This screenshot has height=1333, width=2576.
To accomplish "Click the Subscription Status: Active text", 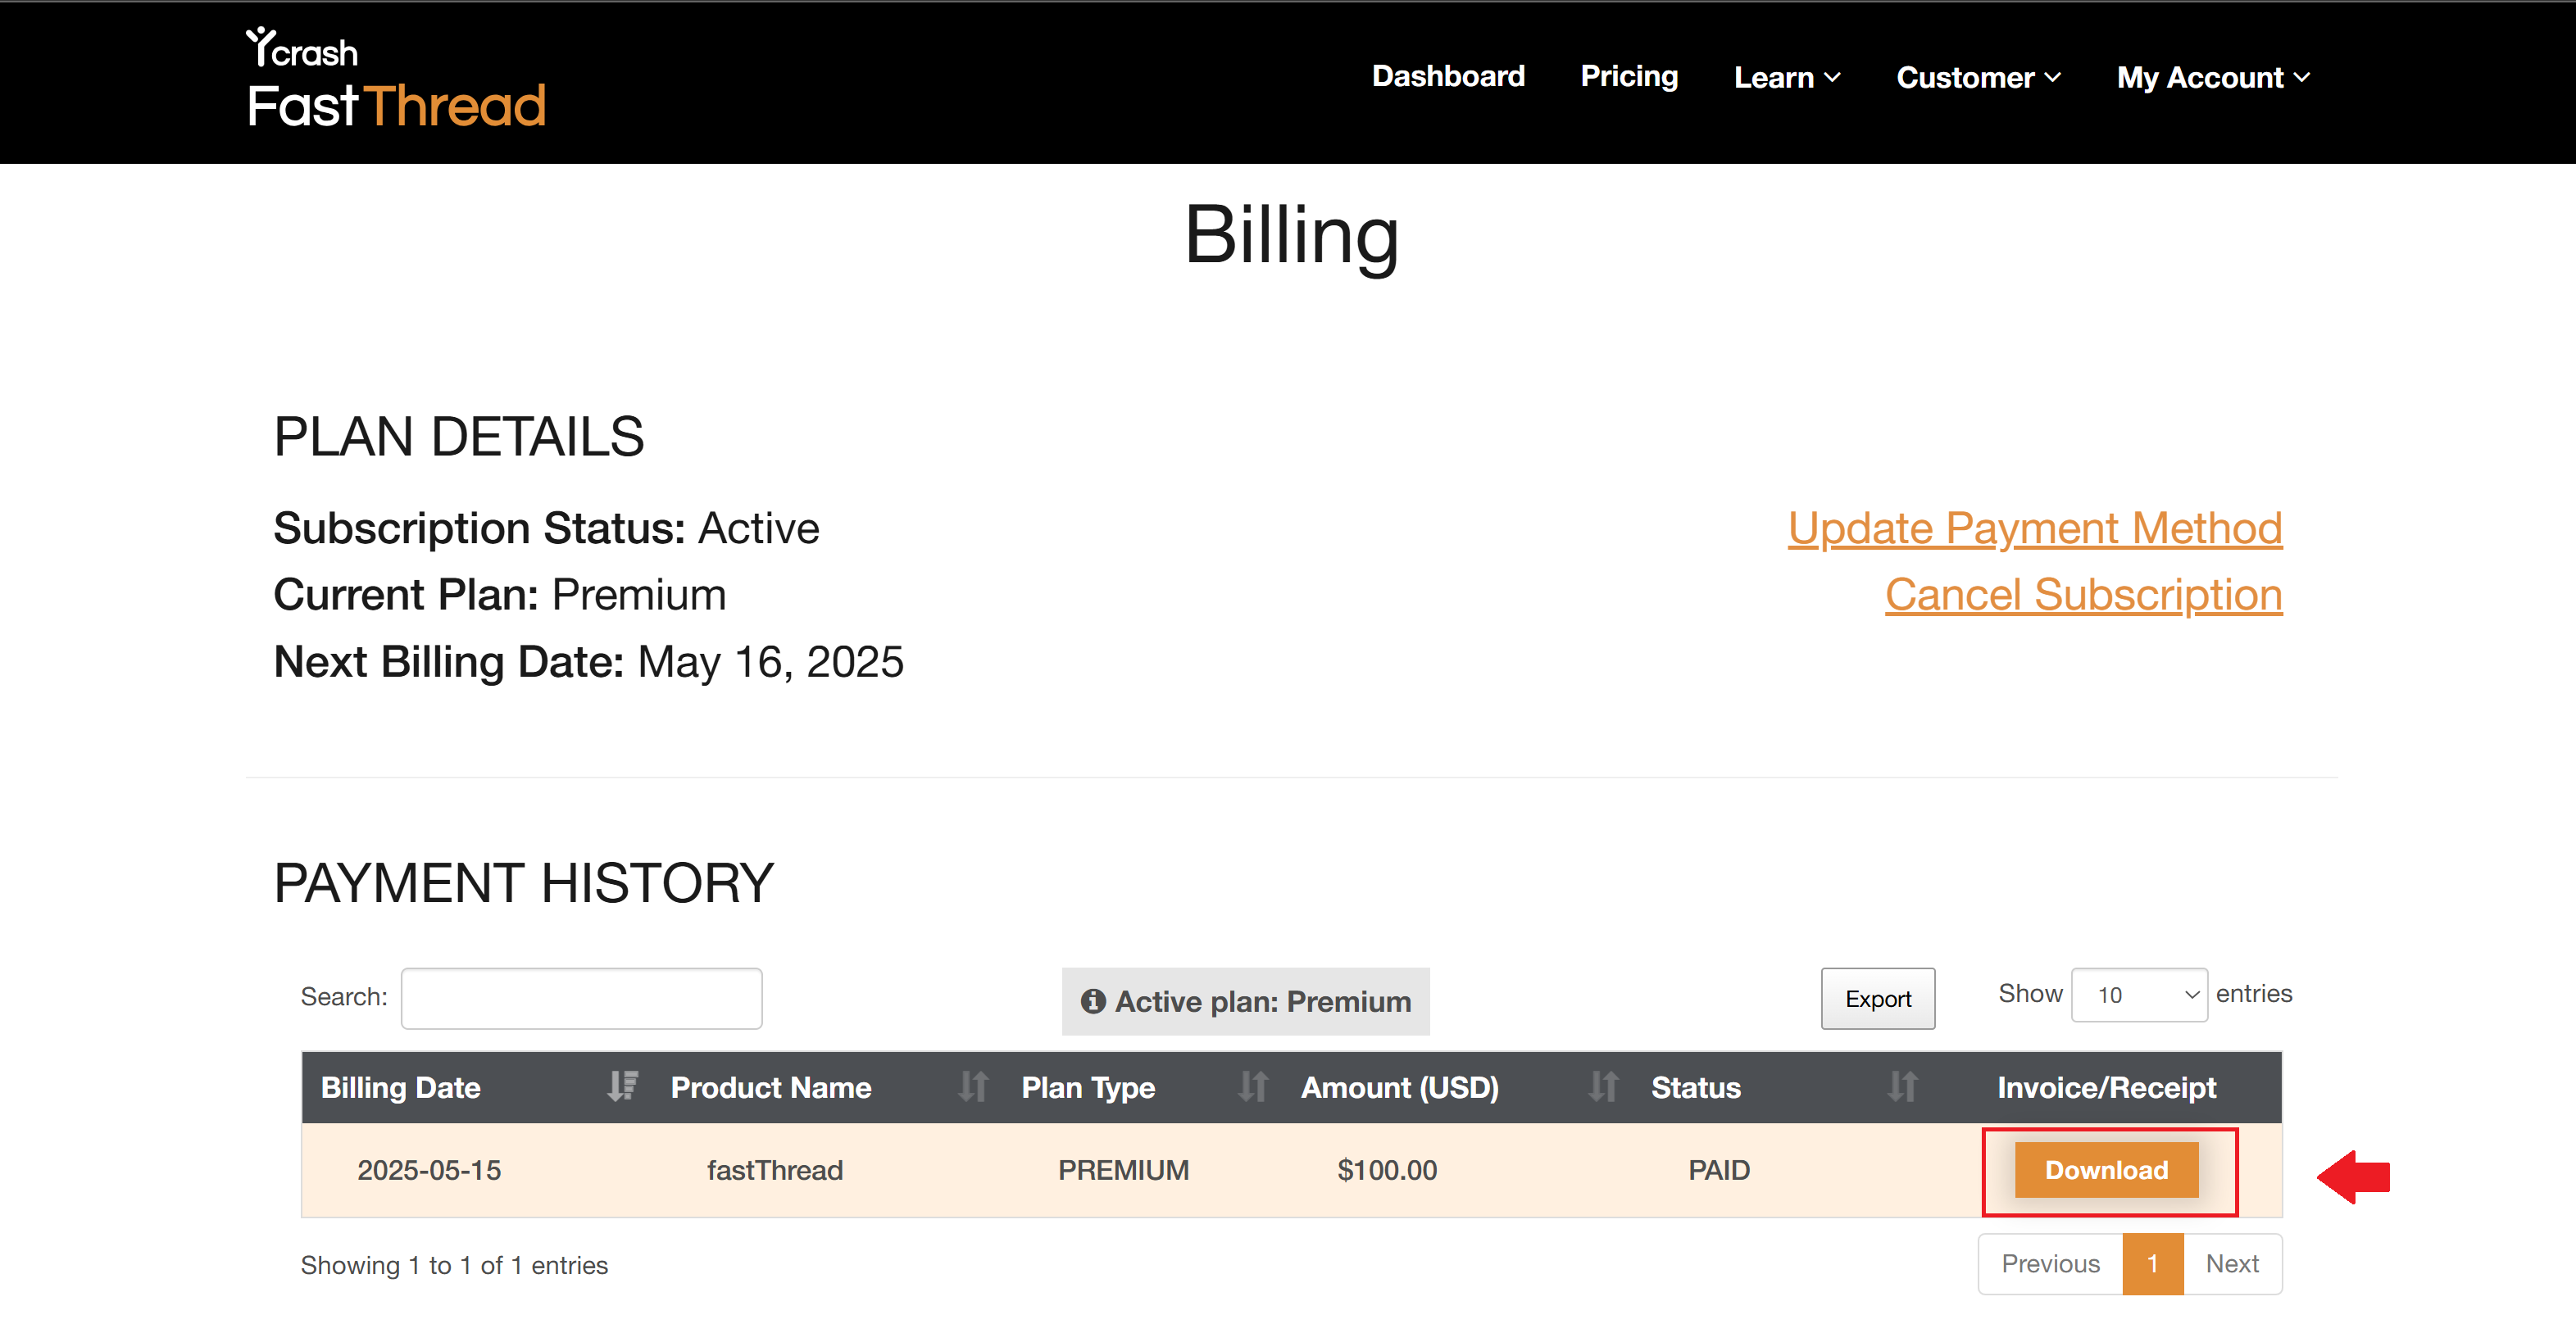I will pyautogui.click(x=546, y=528).
